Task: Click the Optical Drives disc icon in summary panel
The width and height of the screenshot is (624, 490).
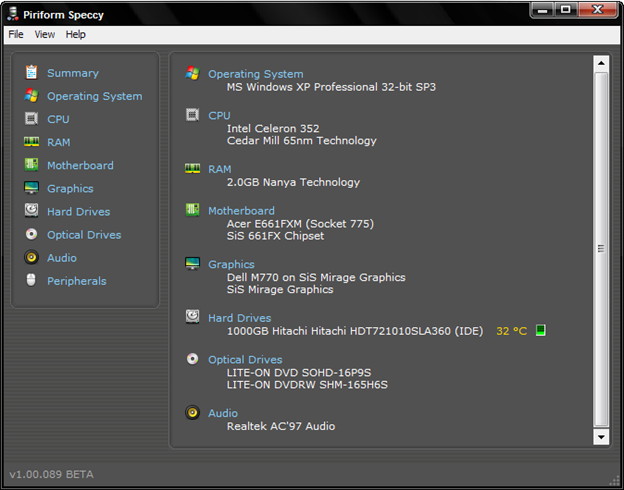Action: tap(193, 359)
